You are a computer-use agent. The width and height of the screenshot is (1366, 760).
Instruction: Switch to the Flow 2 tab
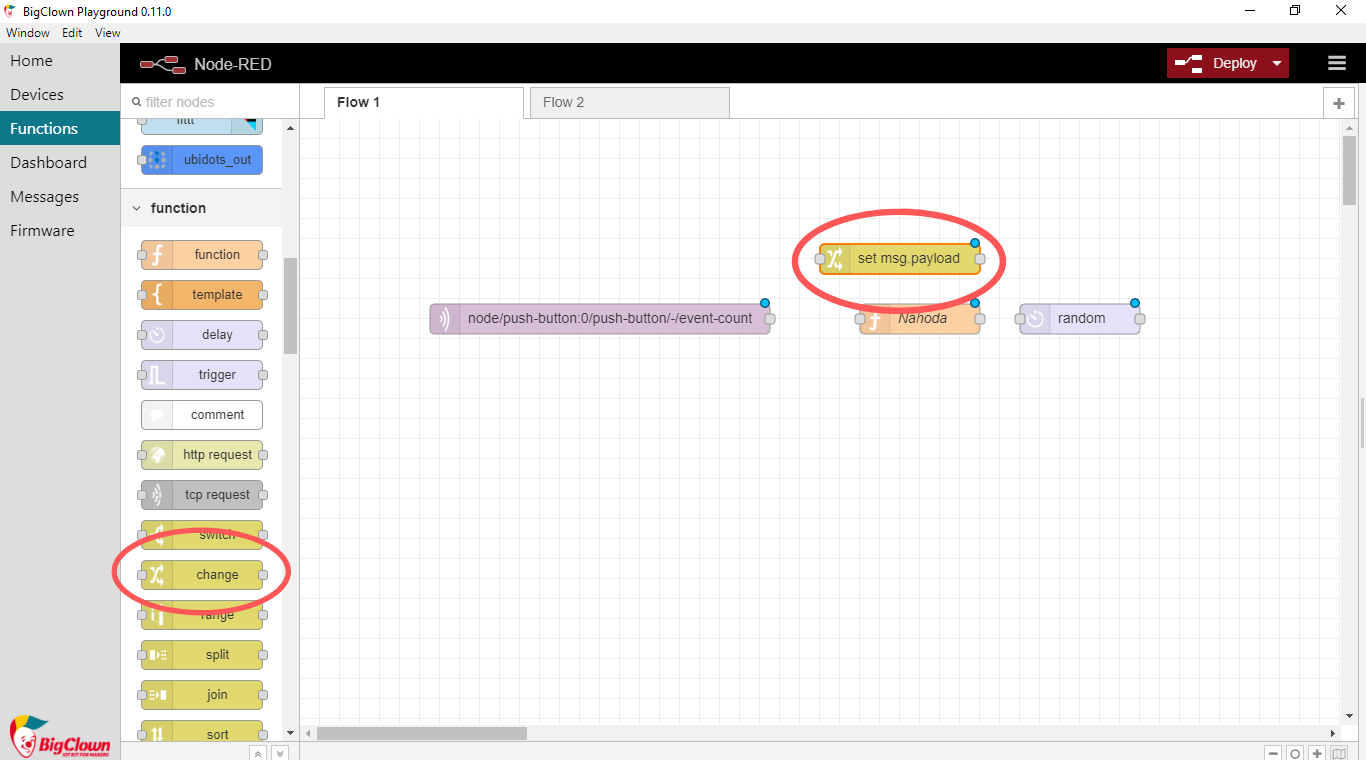pos(630,103)
